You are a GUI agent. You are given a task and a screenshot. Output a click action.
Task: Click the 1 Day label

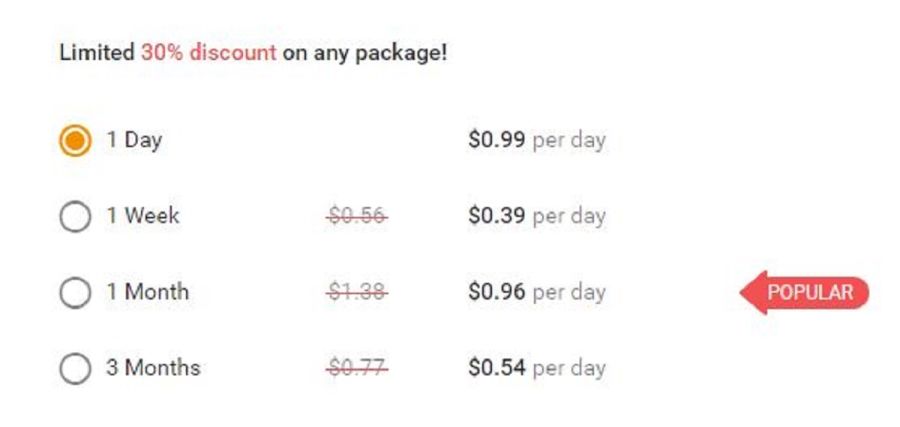pos(134,141)
